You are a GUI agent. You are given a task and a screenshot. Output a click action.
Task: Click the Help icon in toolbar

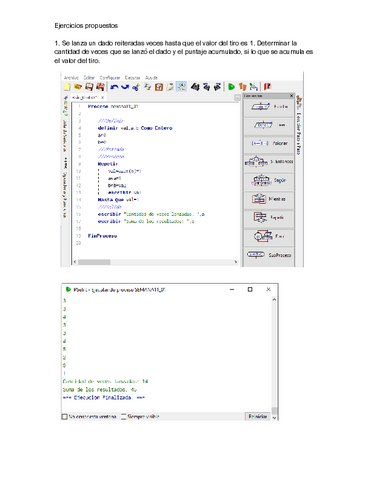click(x=267, y=87)
